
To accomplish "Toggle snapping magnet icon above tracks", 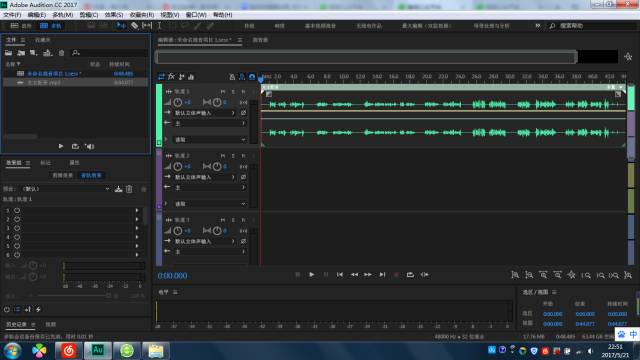I will pos(251,77).
